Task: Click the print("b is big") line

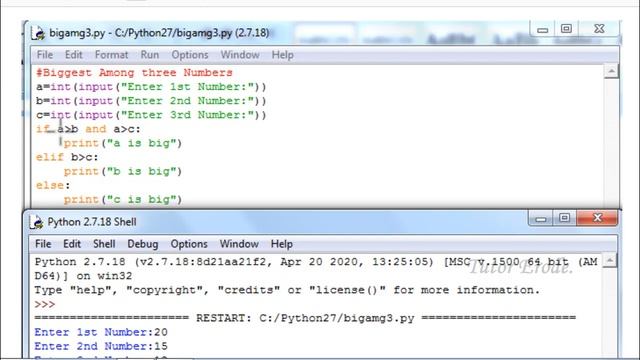Action: [x=122, y=171]
